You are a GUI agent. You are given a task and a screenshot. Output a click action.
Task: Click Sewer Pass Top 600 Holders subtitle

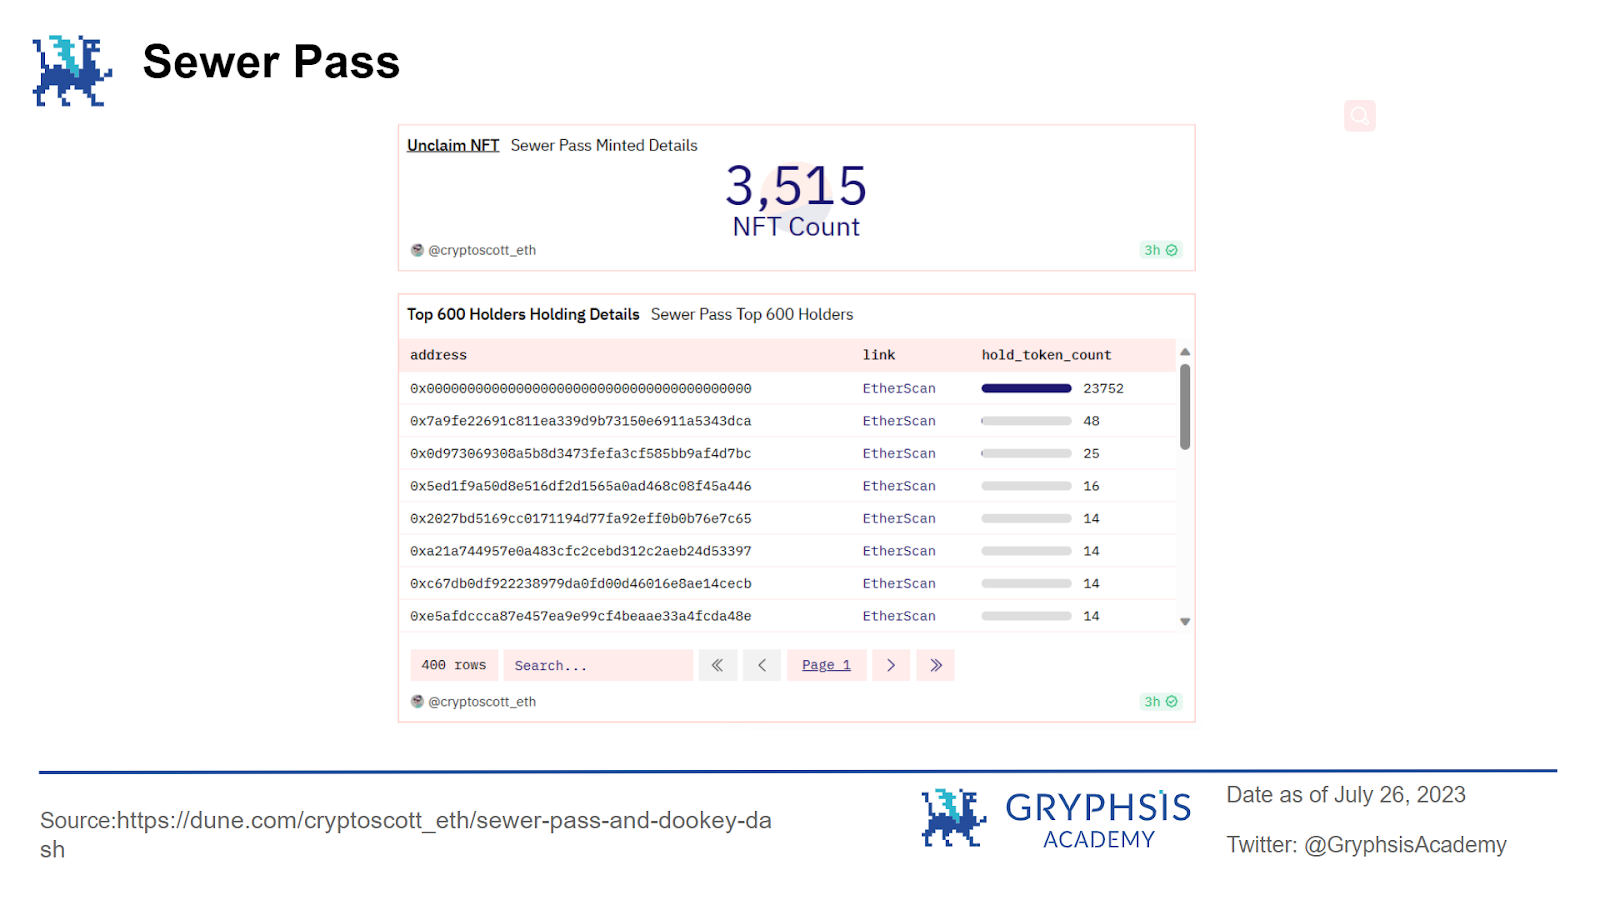pyautogui.click(x=752, y=314)
